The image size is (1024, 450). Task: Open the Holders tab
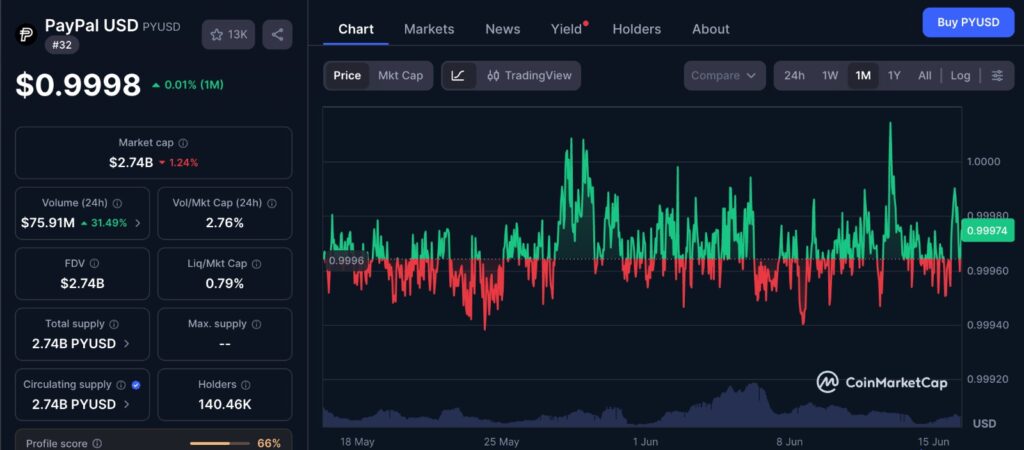click(x=637, y=29)
